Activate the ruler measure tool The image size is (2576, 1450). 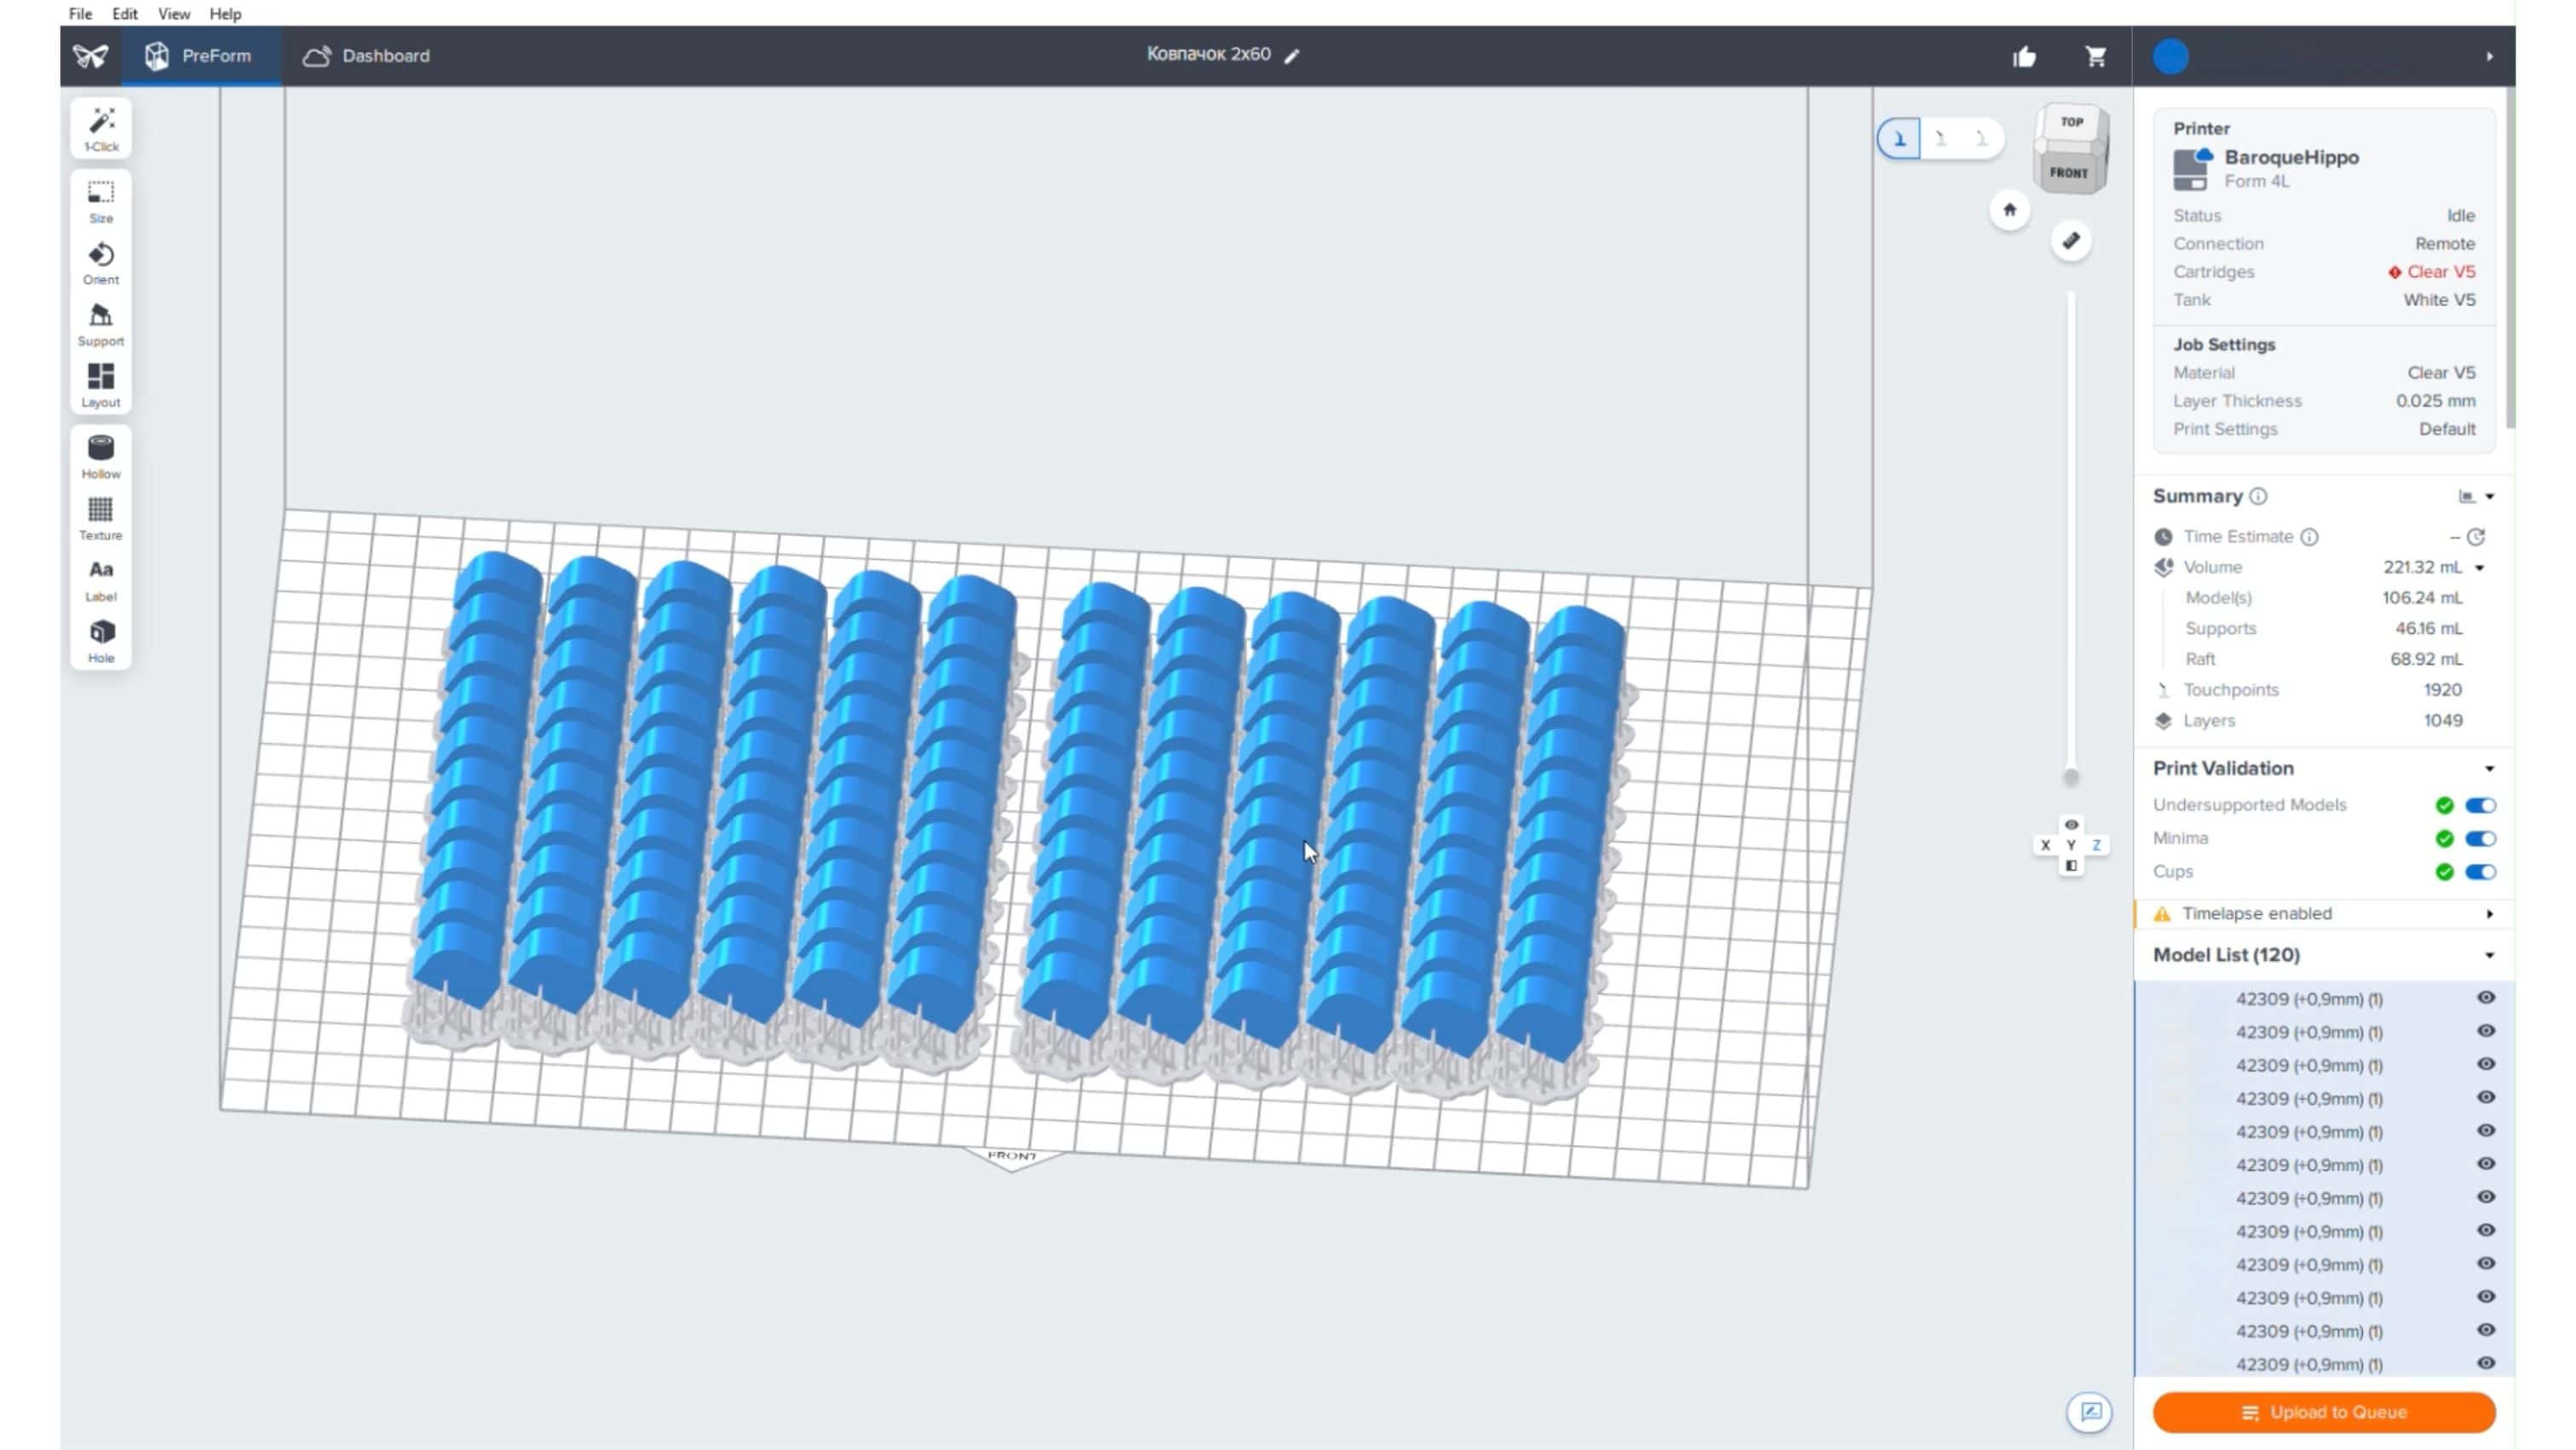click(2071, 241)
